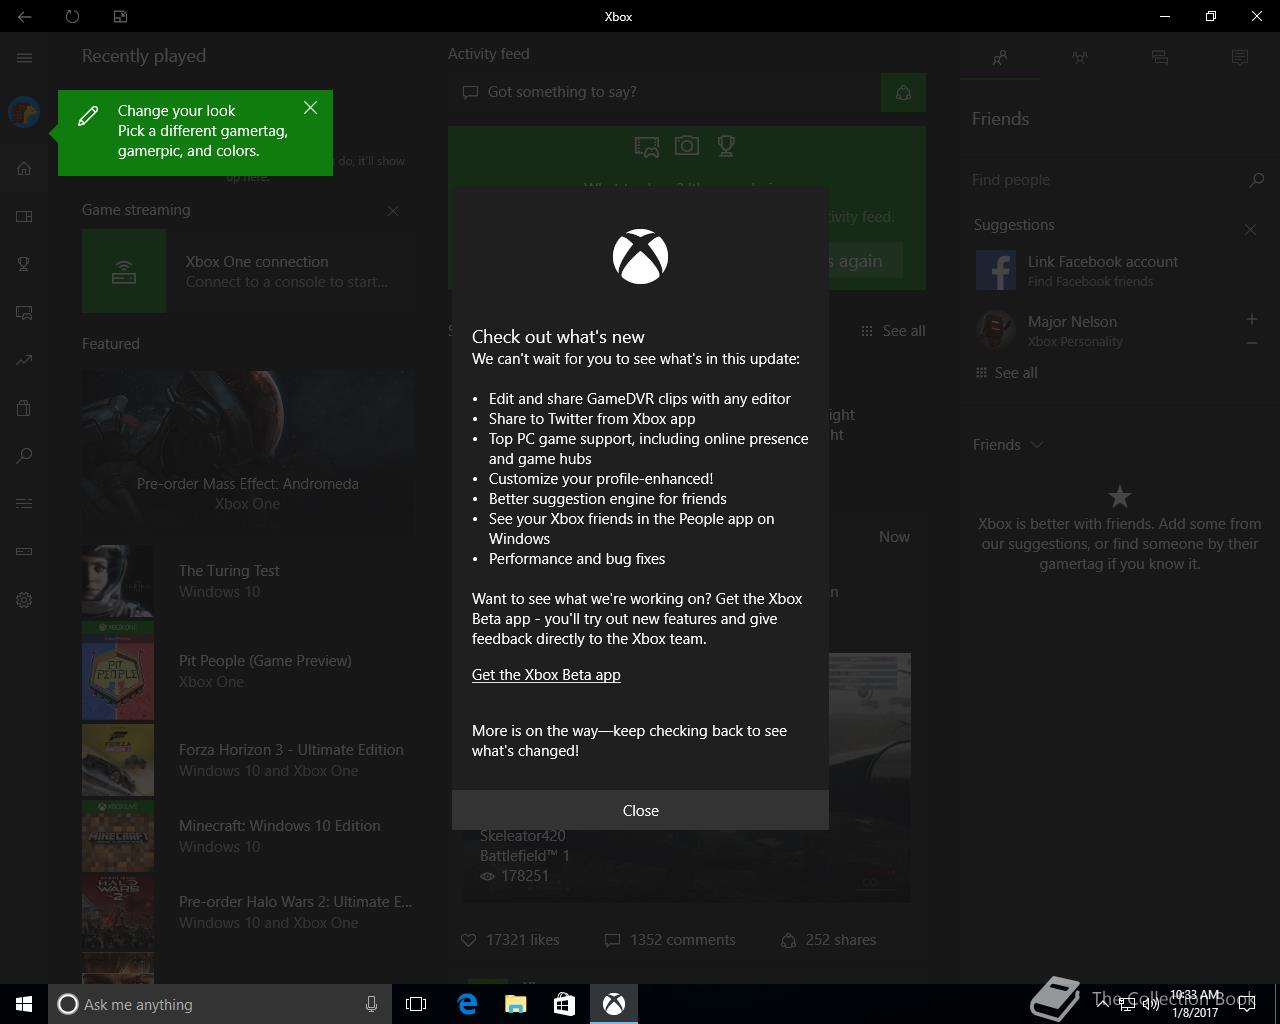Close the What's New dialog

tap(640, 810)
